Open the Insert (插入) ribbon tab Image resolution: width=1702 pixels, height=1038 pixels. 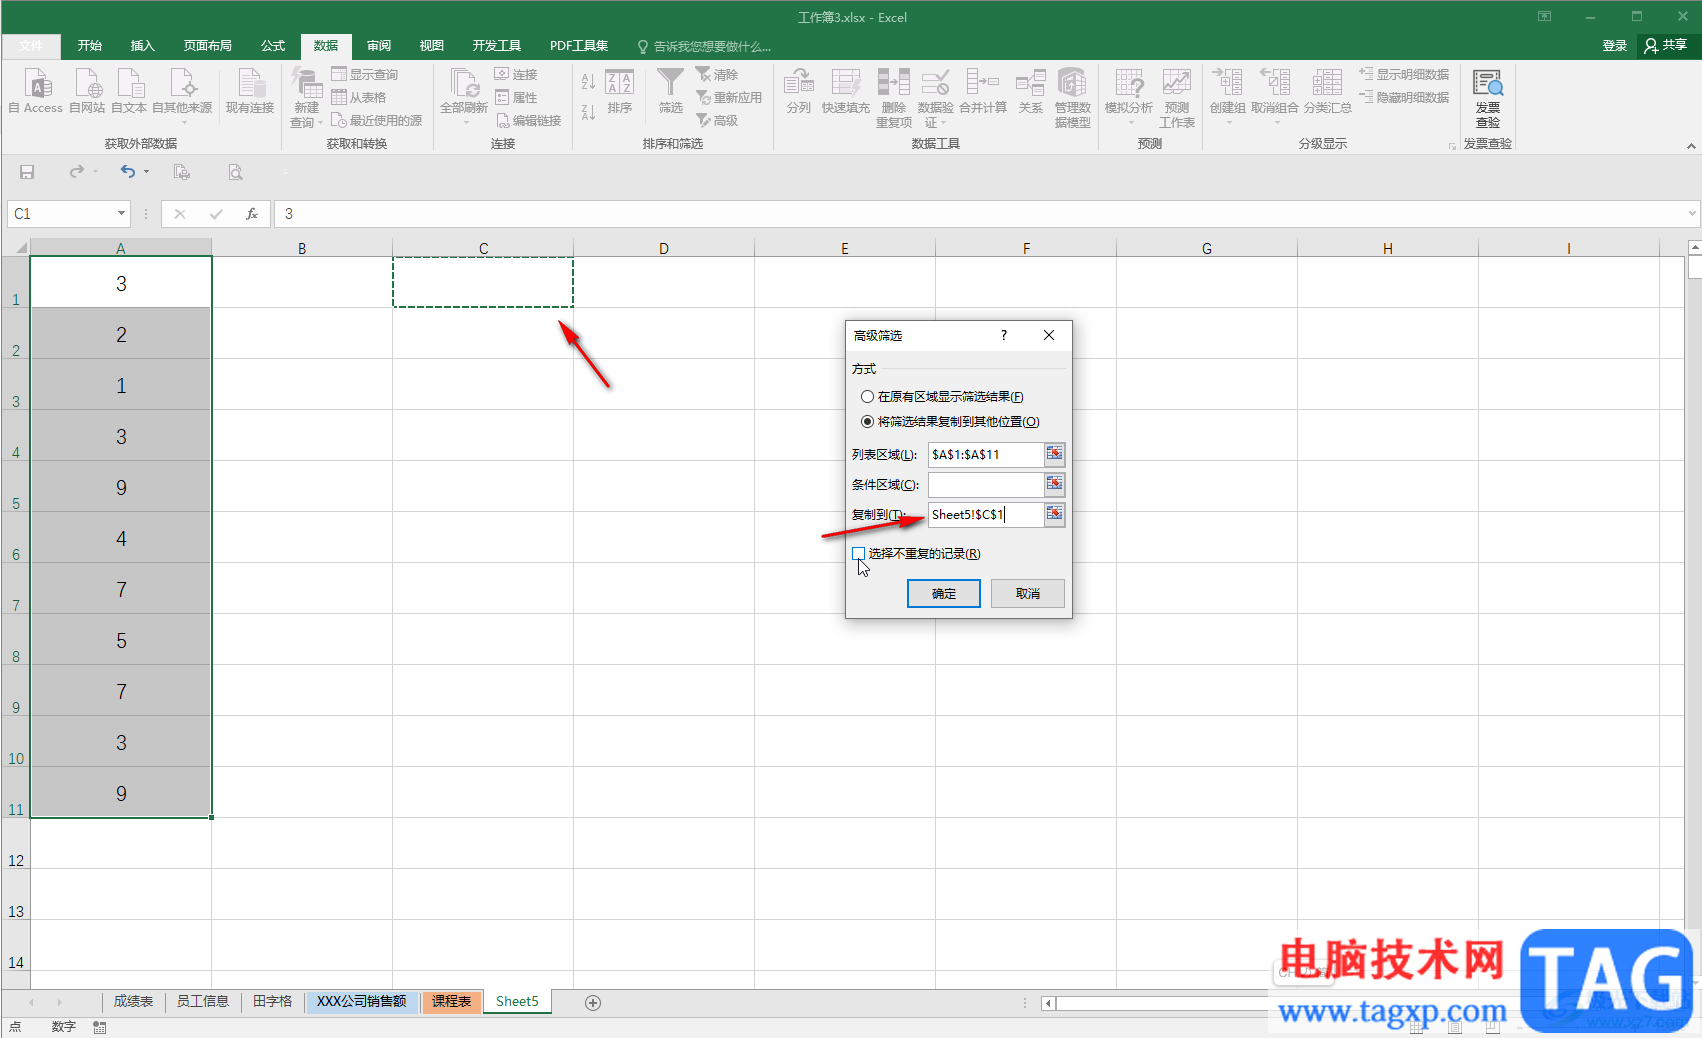[x=143, y=46]
